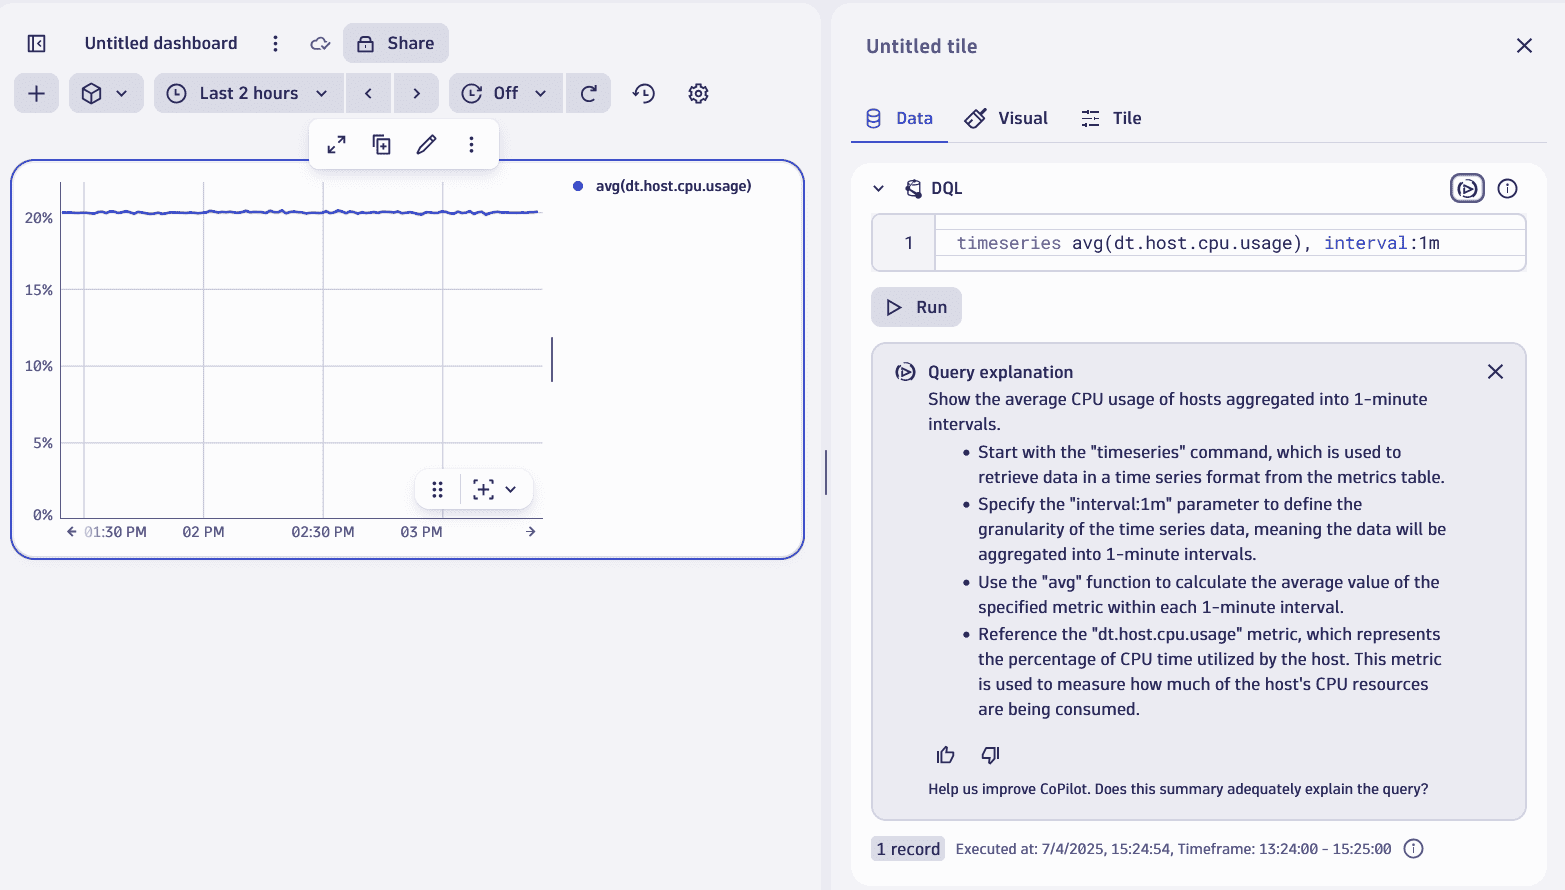This screenshot has height=890, width=1565.
Task: Open the segments cube dropdown
Action: coord(106,93)
